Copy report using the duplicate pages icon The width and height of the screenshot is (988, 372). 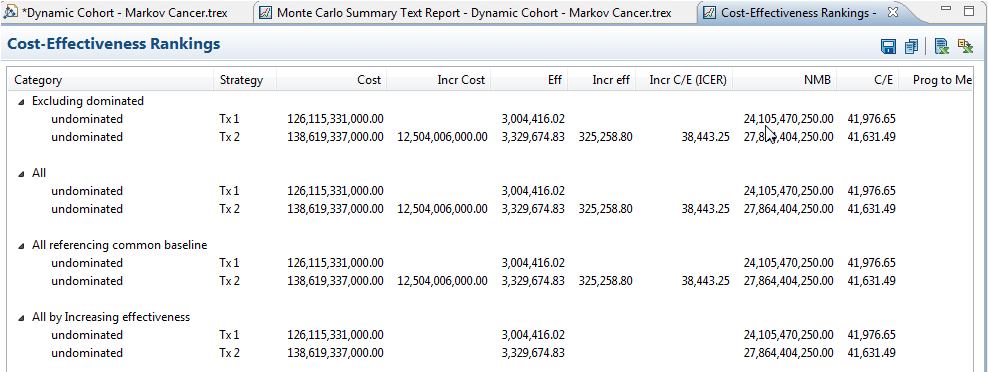[911, 46]
